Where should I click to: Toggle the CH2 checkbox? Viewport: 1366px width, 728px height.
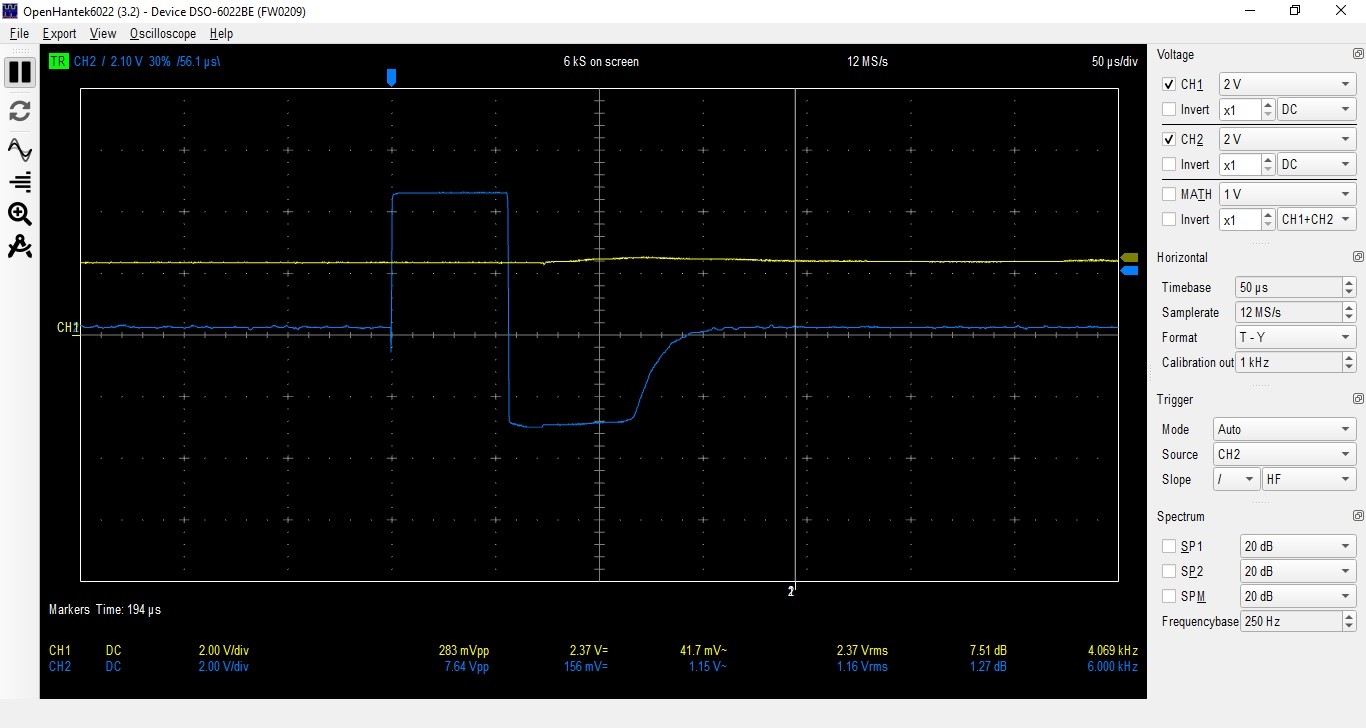1169,140
